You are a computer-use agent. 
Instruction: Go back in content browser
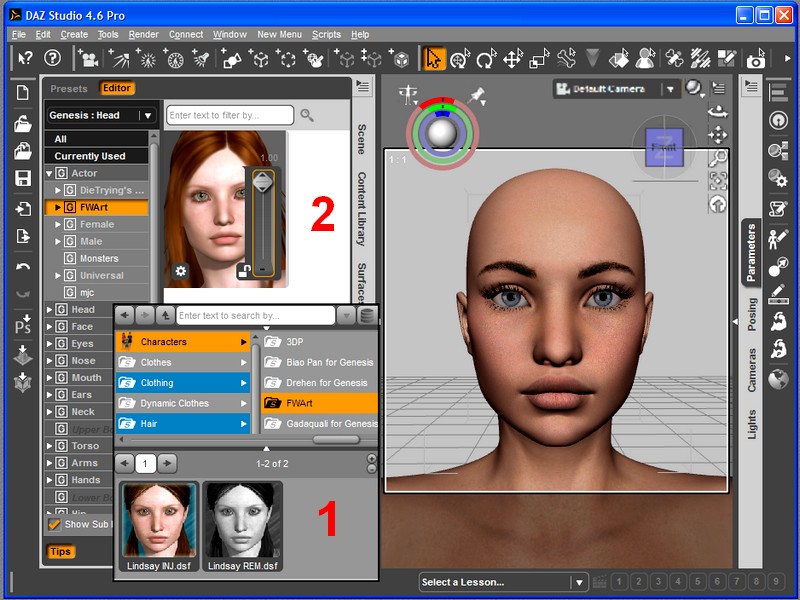click(x=124, y=316)
